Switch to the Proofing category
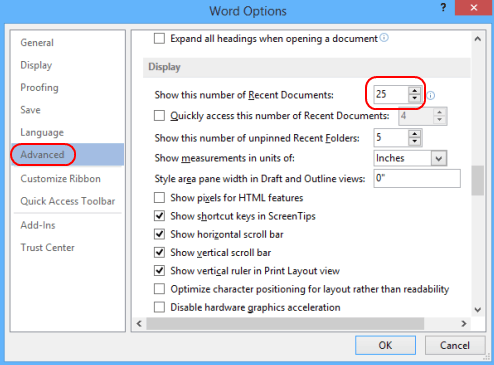The height and width of the screenshot is (365, 494). [x=68, y=87]
